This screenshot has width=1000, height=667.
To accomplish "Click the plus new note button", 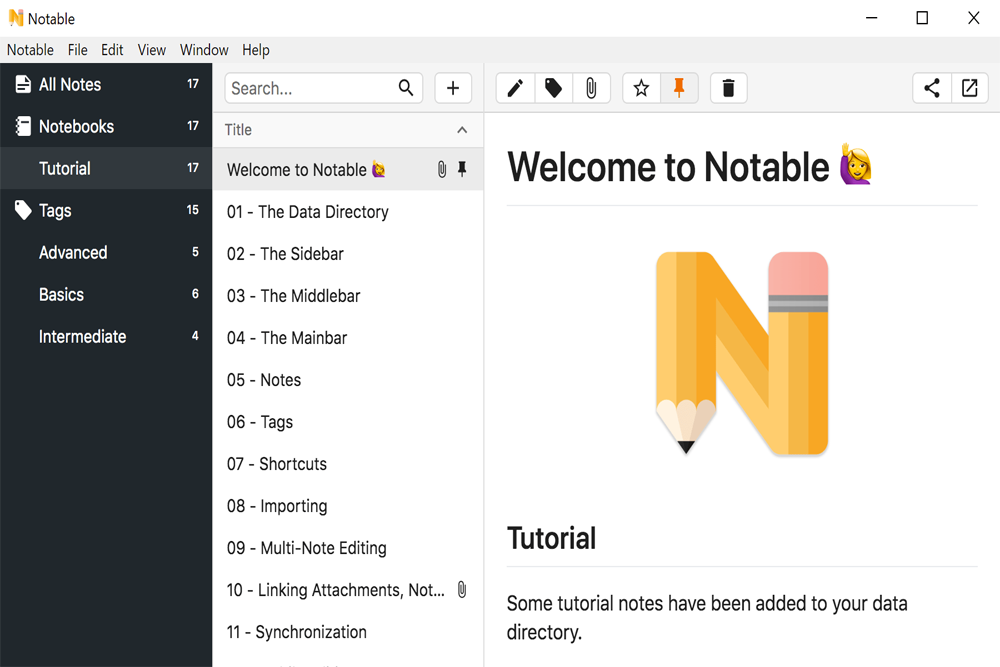I will click(452, 88).
